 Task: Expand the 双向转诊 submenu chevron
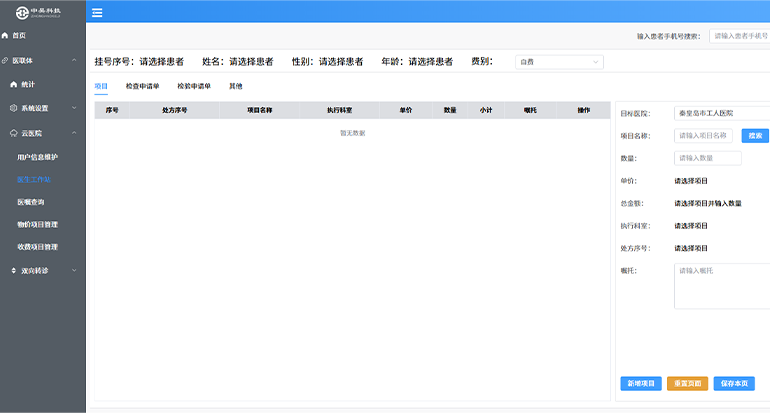click(74, 271)
